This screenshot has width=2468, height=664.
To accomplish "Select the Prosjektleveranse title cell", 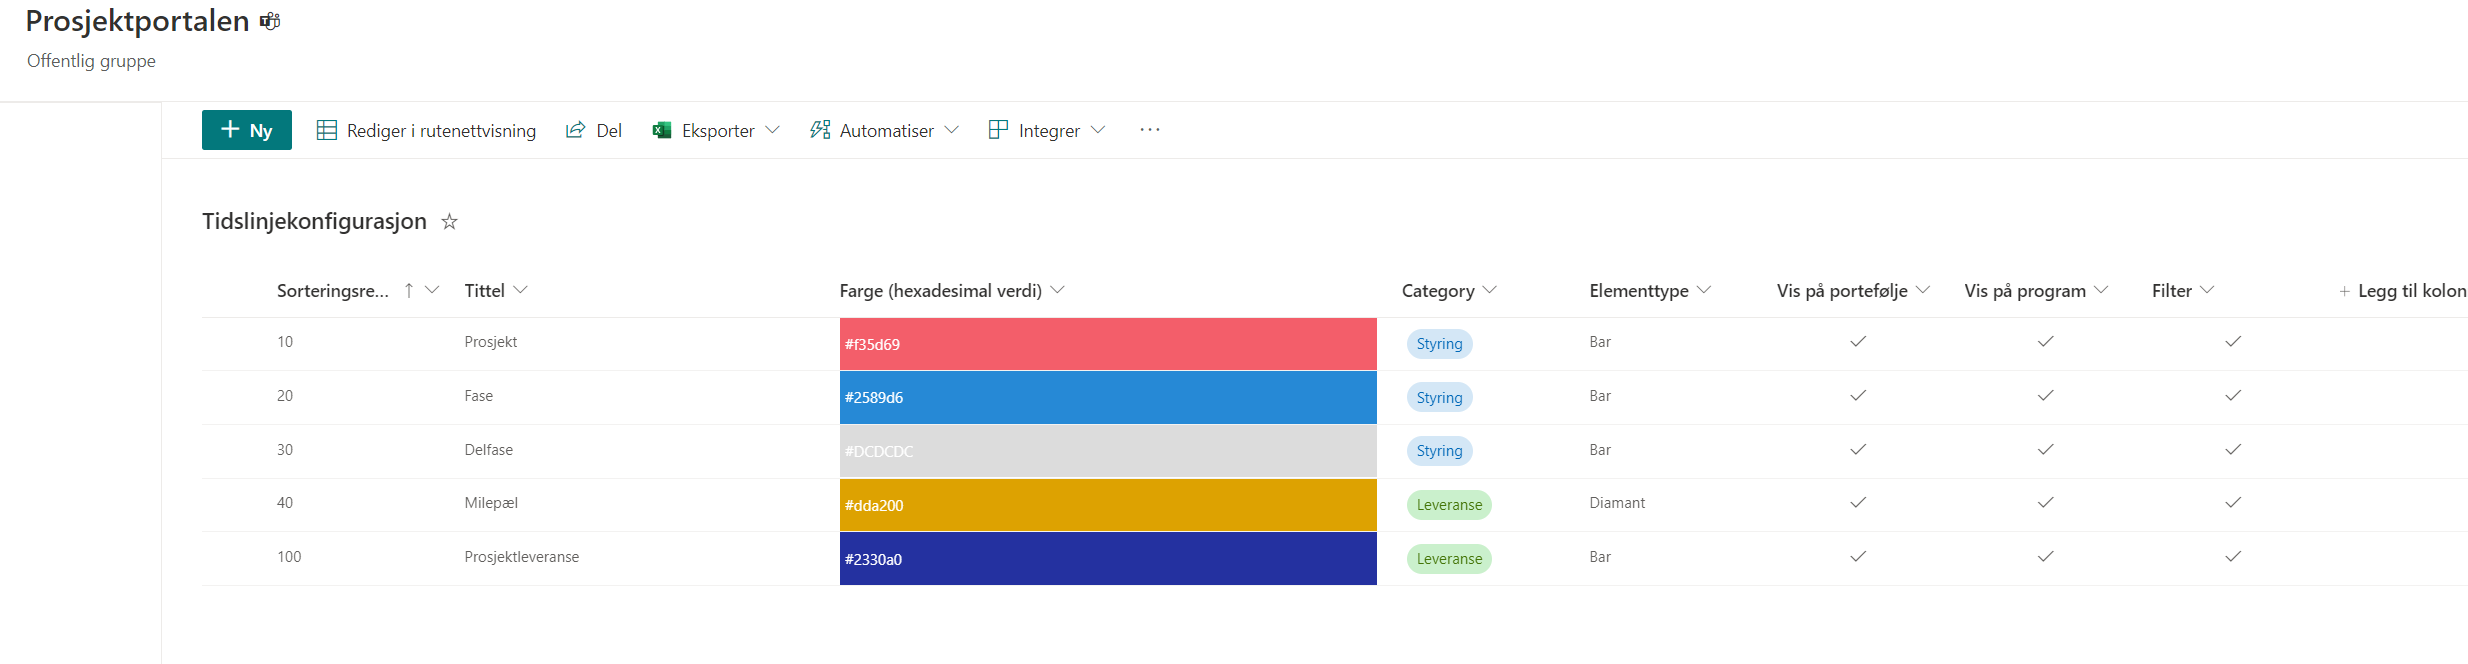I will [x=521, y=557].
